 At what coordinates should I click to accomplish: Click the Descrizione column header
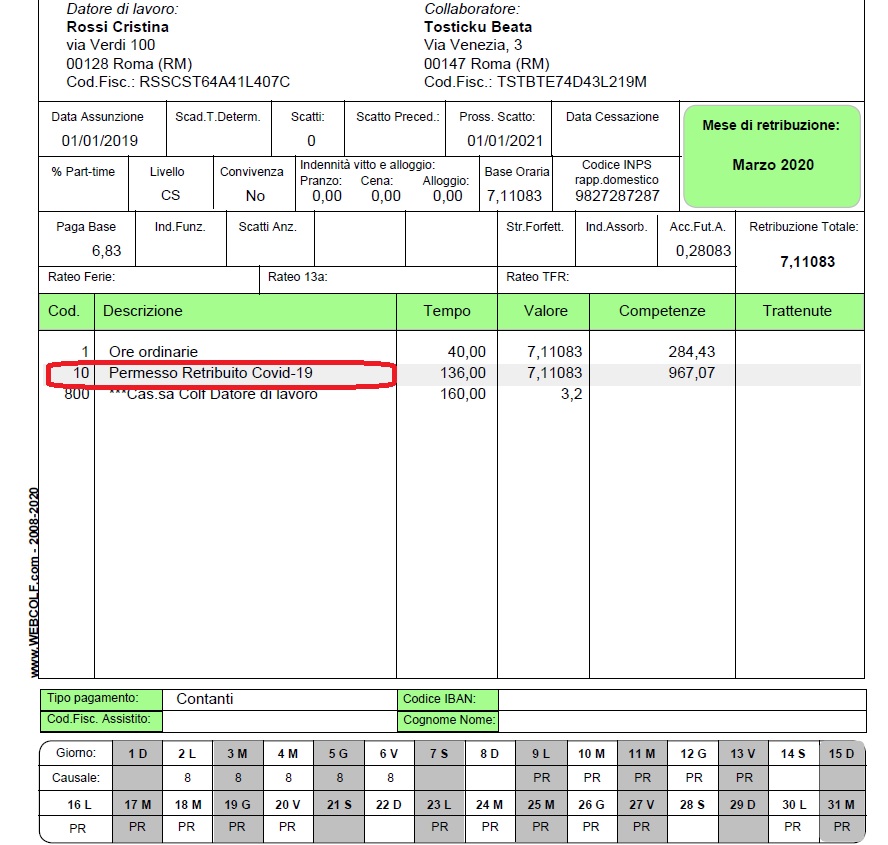pos(143,311)
